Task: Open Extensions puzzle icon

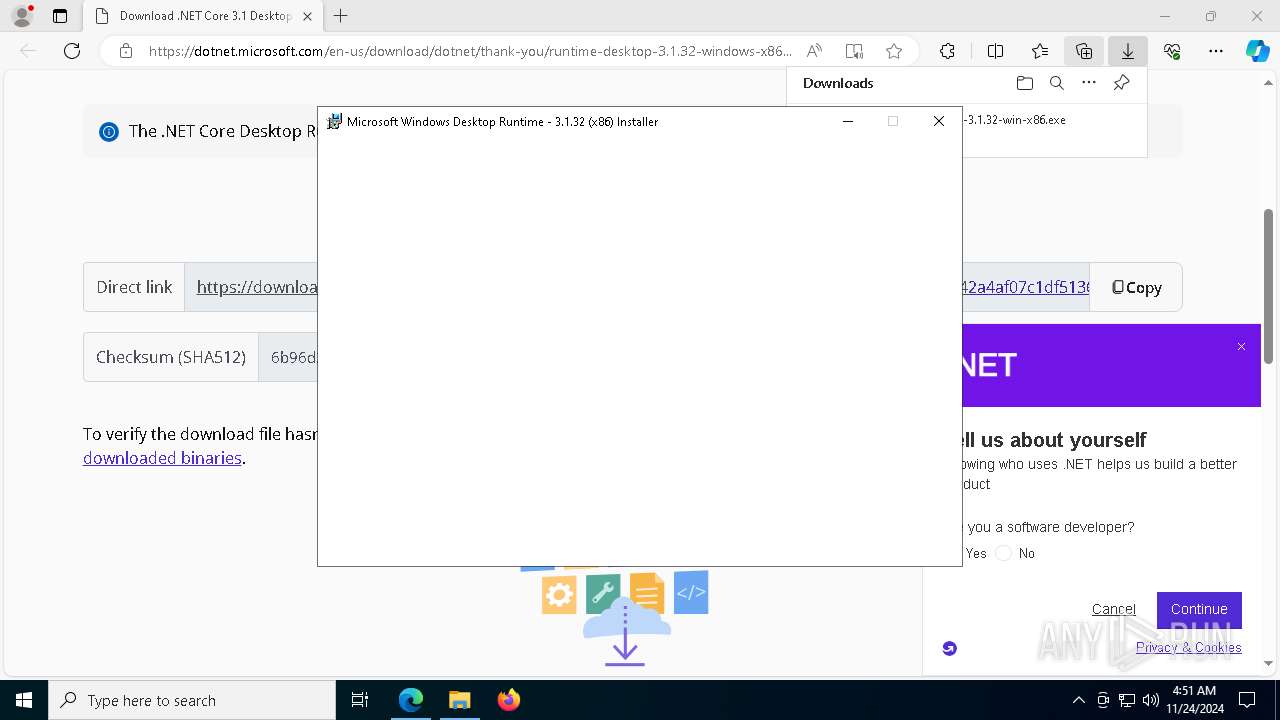Action: tap(947, 51)
